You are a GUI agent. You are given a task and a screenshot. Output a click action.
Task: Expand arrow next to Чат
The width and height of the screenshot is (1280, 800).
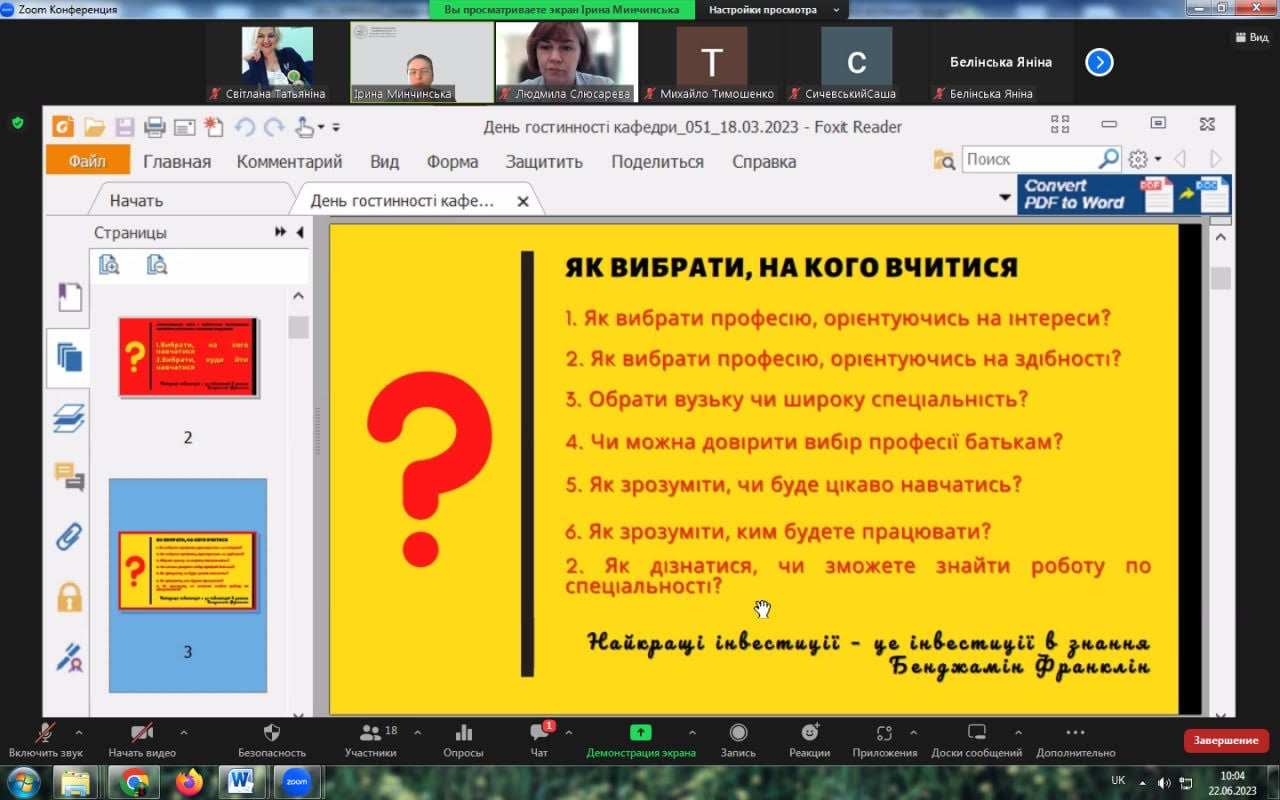[569, 732]
